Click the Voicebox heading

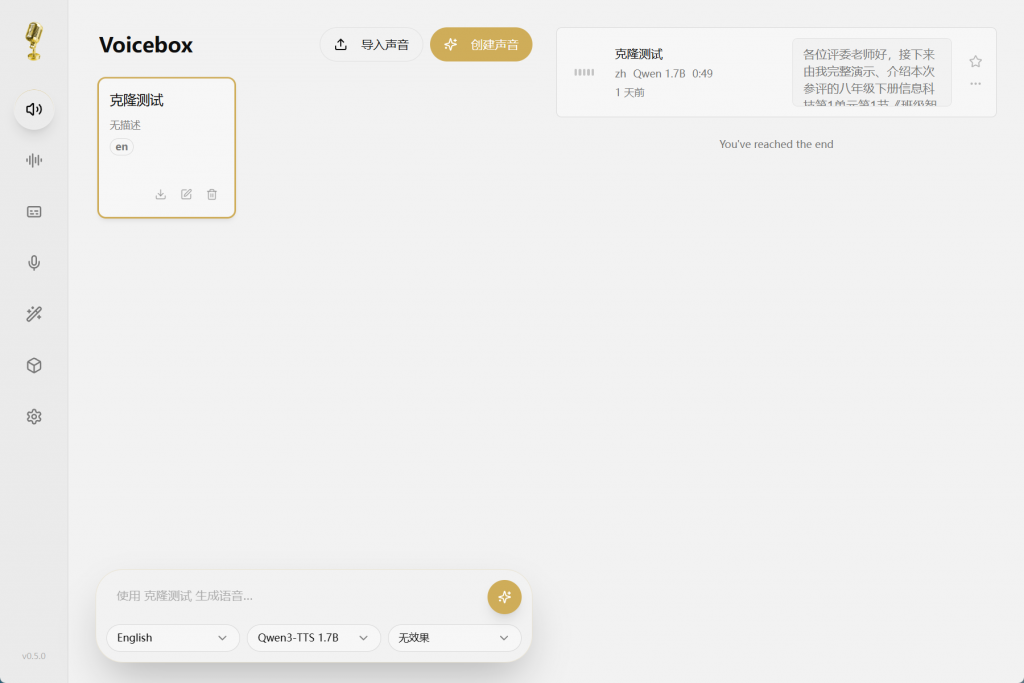146,45
